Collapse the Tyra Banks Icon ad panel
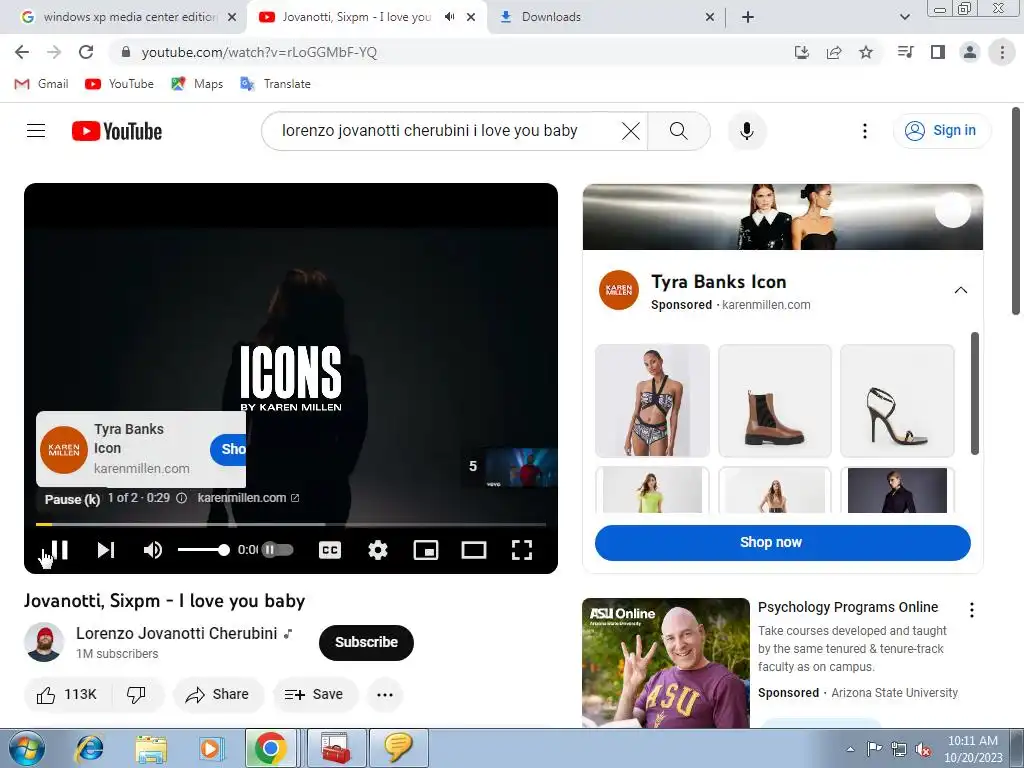Viewport: 1024px width, 768px height. click(x=961, y=290)
